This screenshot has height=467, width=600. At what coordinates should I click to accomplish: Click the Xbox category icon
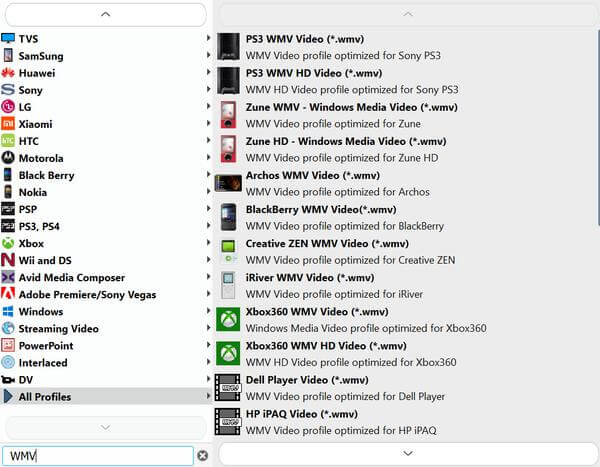[8, 243]
